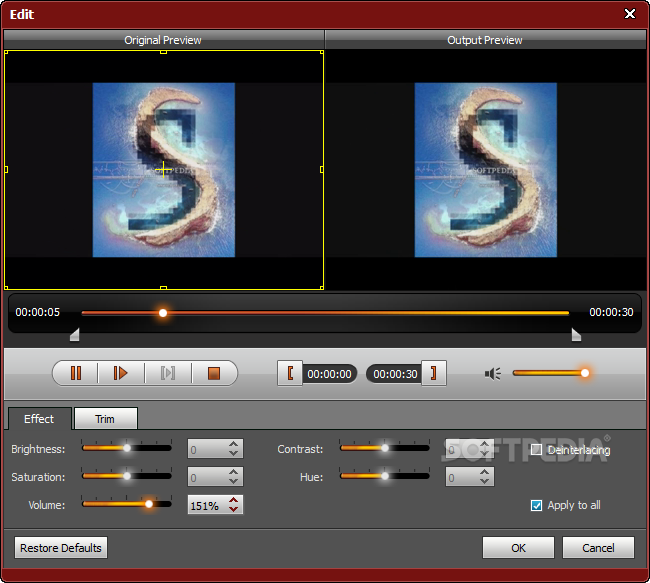Click the Saturation slider
Viewport: 650px width, 583px height.
(126, 476)
